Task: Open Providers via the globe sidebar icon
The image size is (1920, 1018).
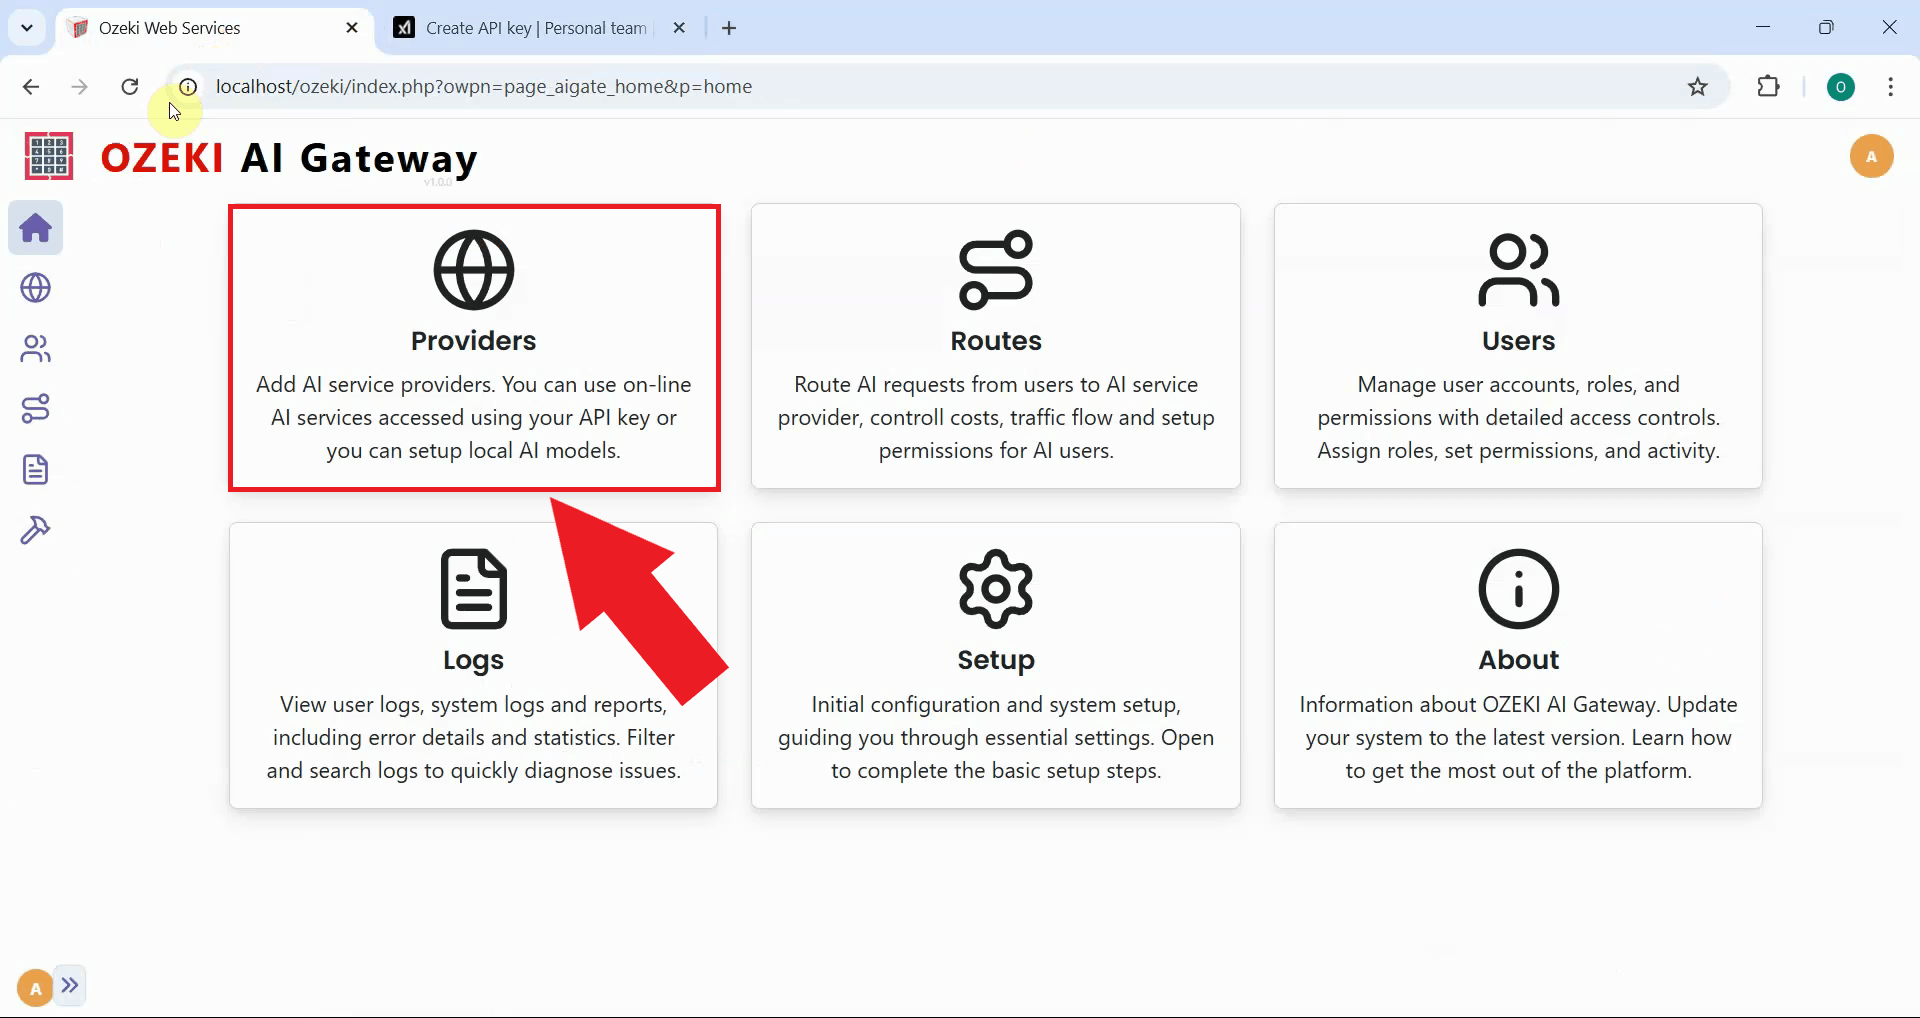Action: (35, 288)
